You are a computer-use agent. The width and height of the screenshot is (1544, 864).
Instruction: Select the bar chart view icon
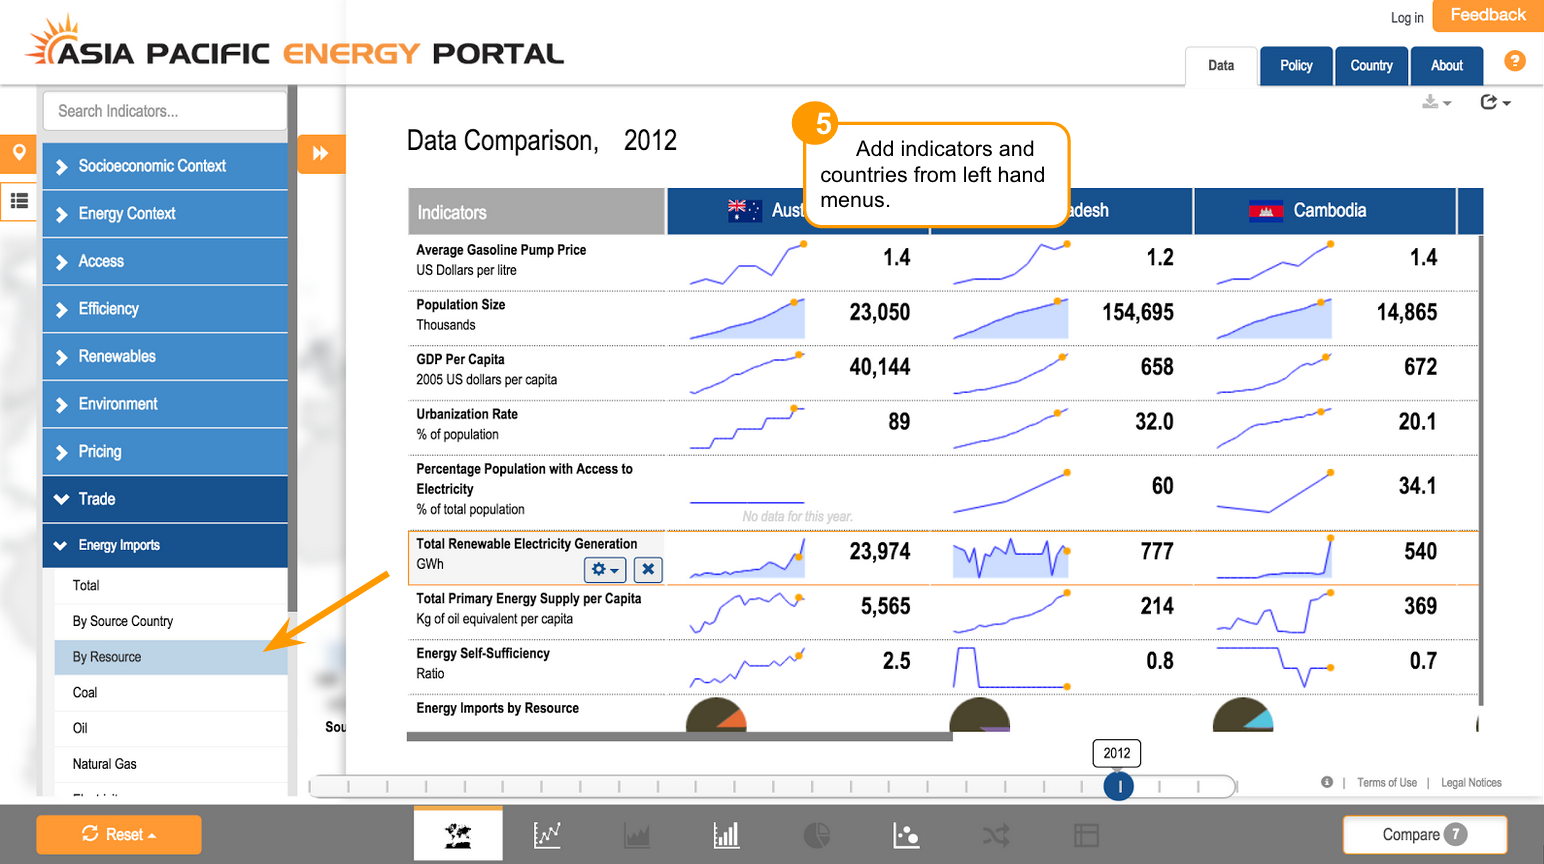point(726,834)
